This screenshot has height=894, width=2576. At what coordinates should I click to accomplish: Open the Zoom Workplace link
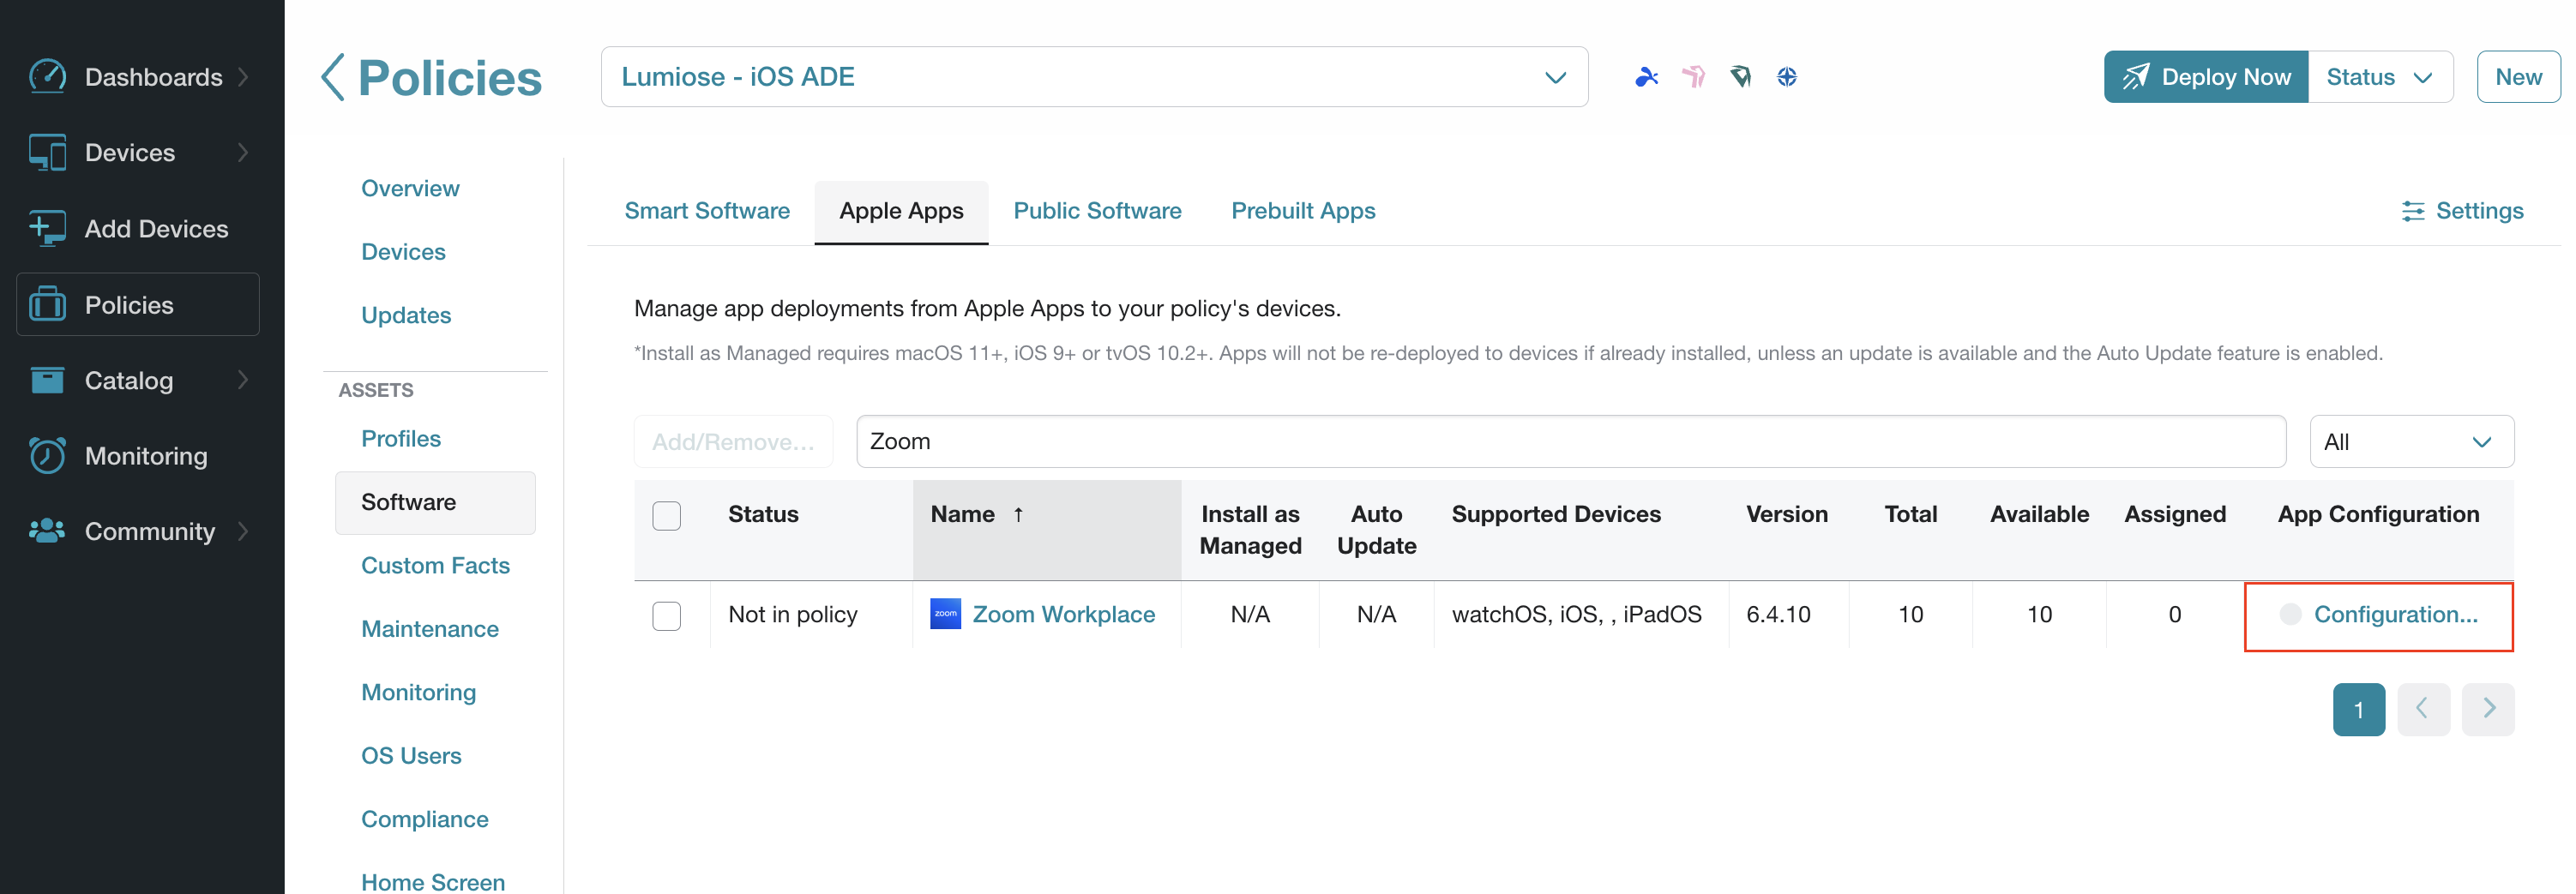pos(1063,614)
